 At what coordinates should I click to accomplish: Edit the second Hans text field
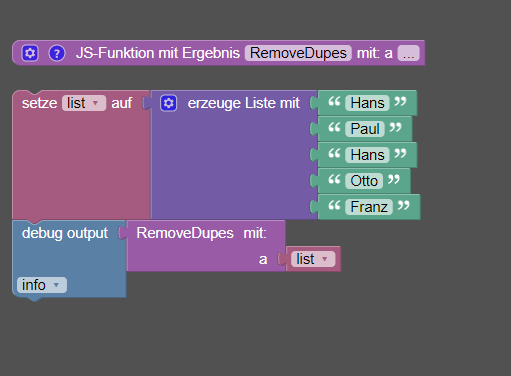click(367, 155)
